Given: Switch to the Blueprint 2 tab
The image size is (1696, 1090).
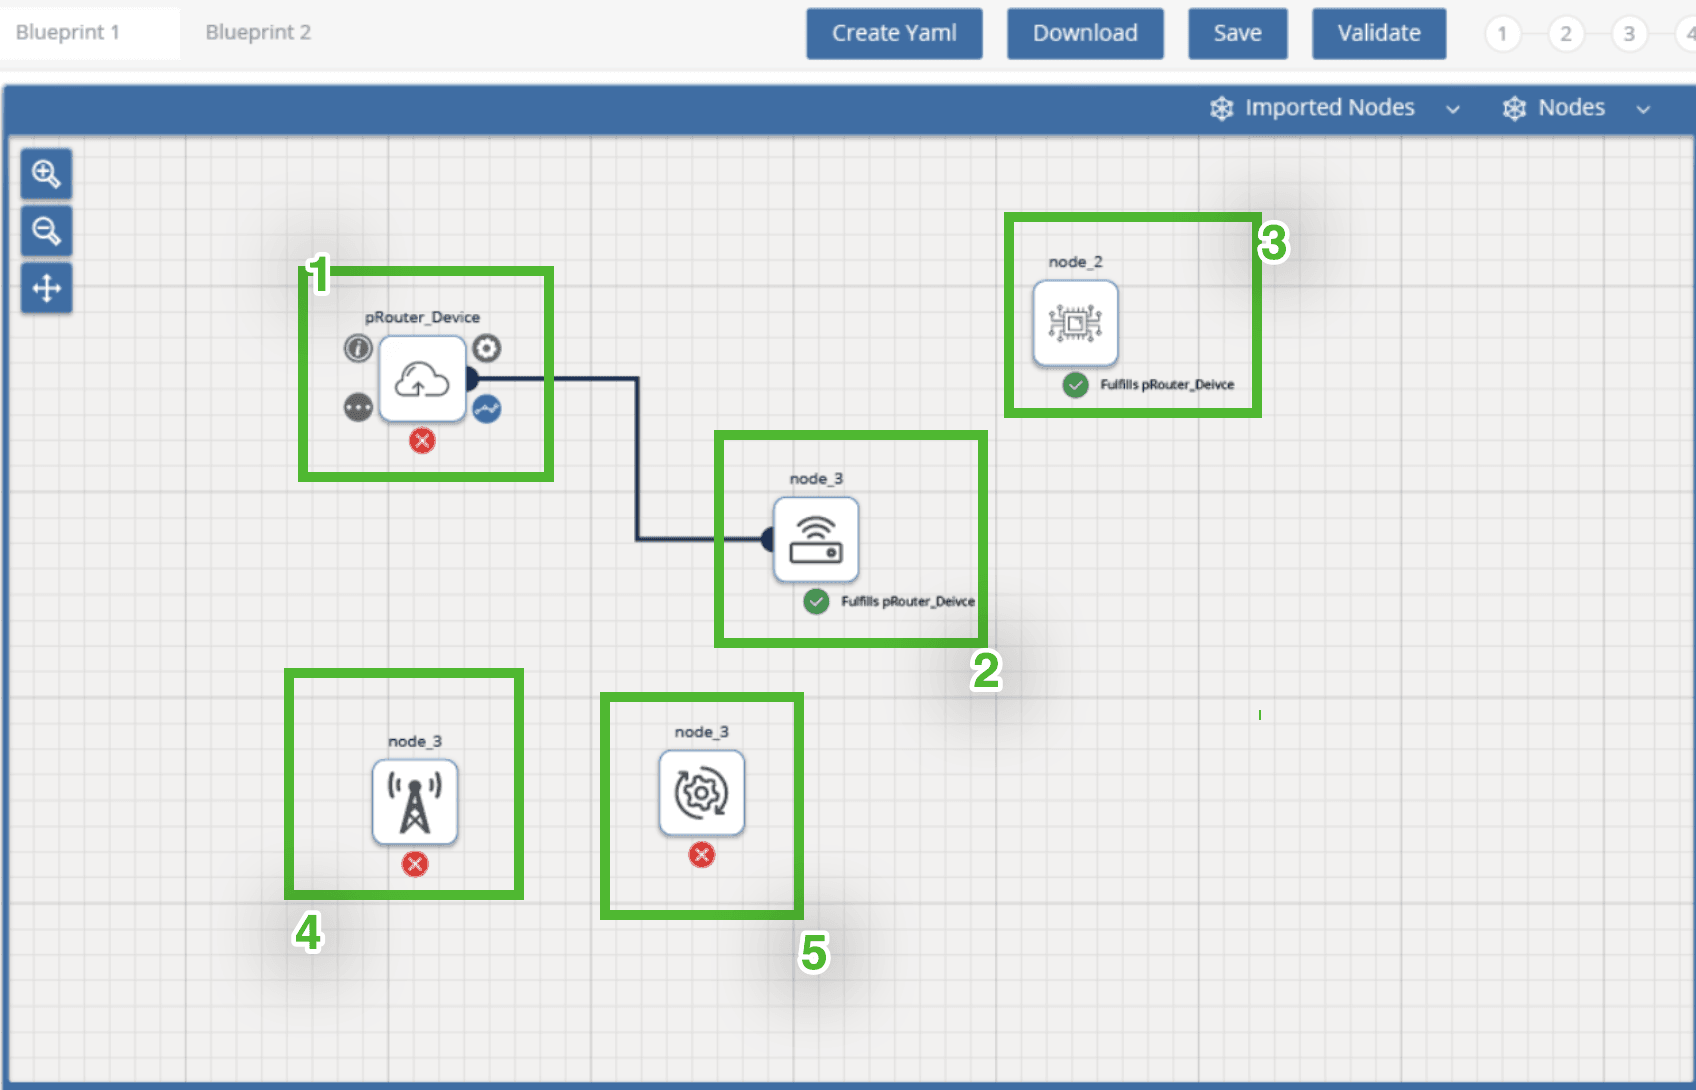Looking at the screenshot, I should coord(258,32).
